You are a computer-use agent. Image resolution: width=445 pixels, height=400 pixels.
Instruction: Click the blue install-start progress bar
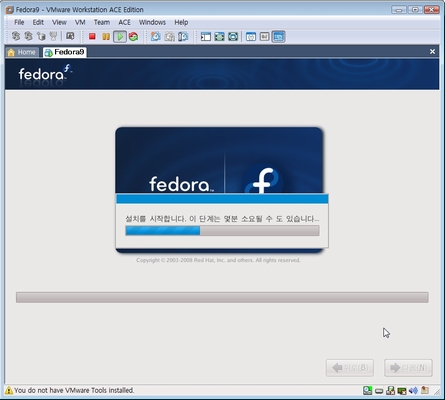(222, 231)
